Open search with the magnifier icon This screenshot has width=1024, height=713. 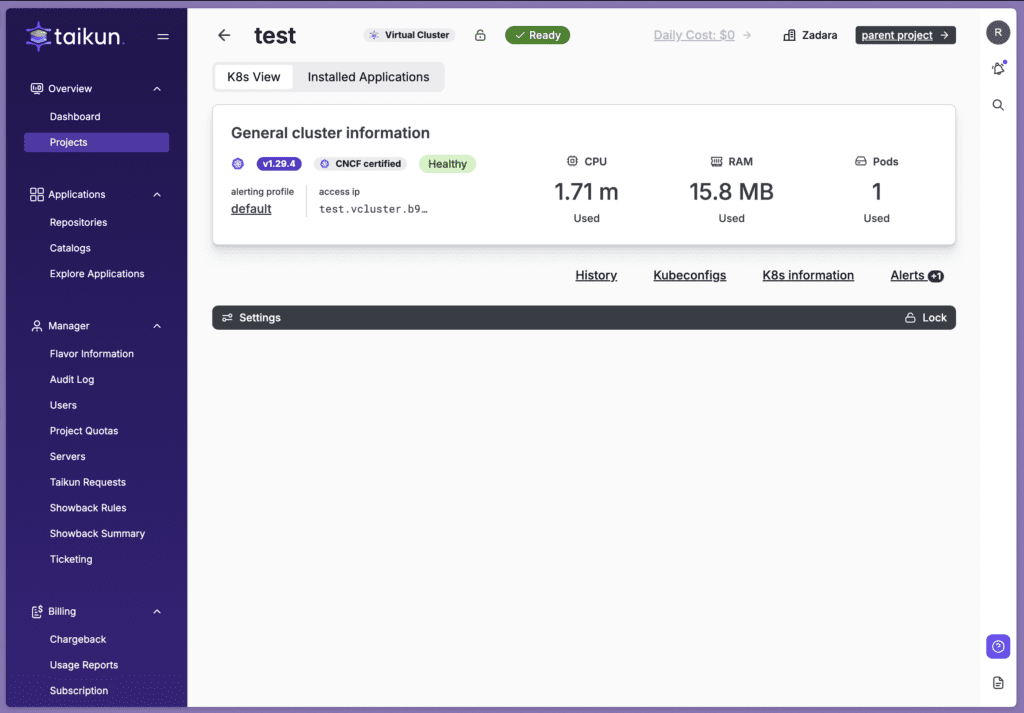click(x=998, y=105)
